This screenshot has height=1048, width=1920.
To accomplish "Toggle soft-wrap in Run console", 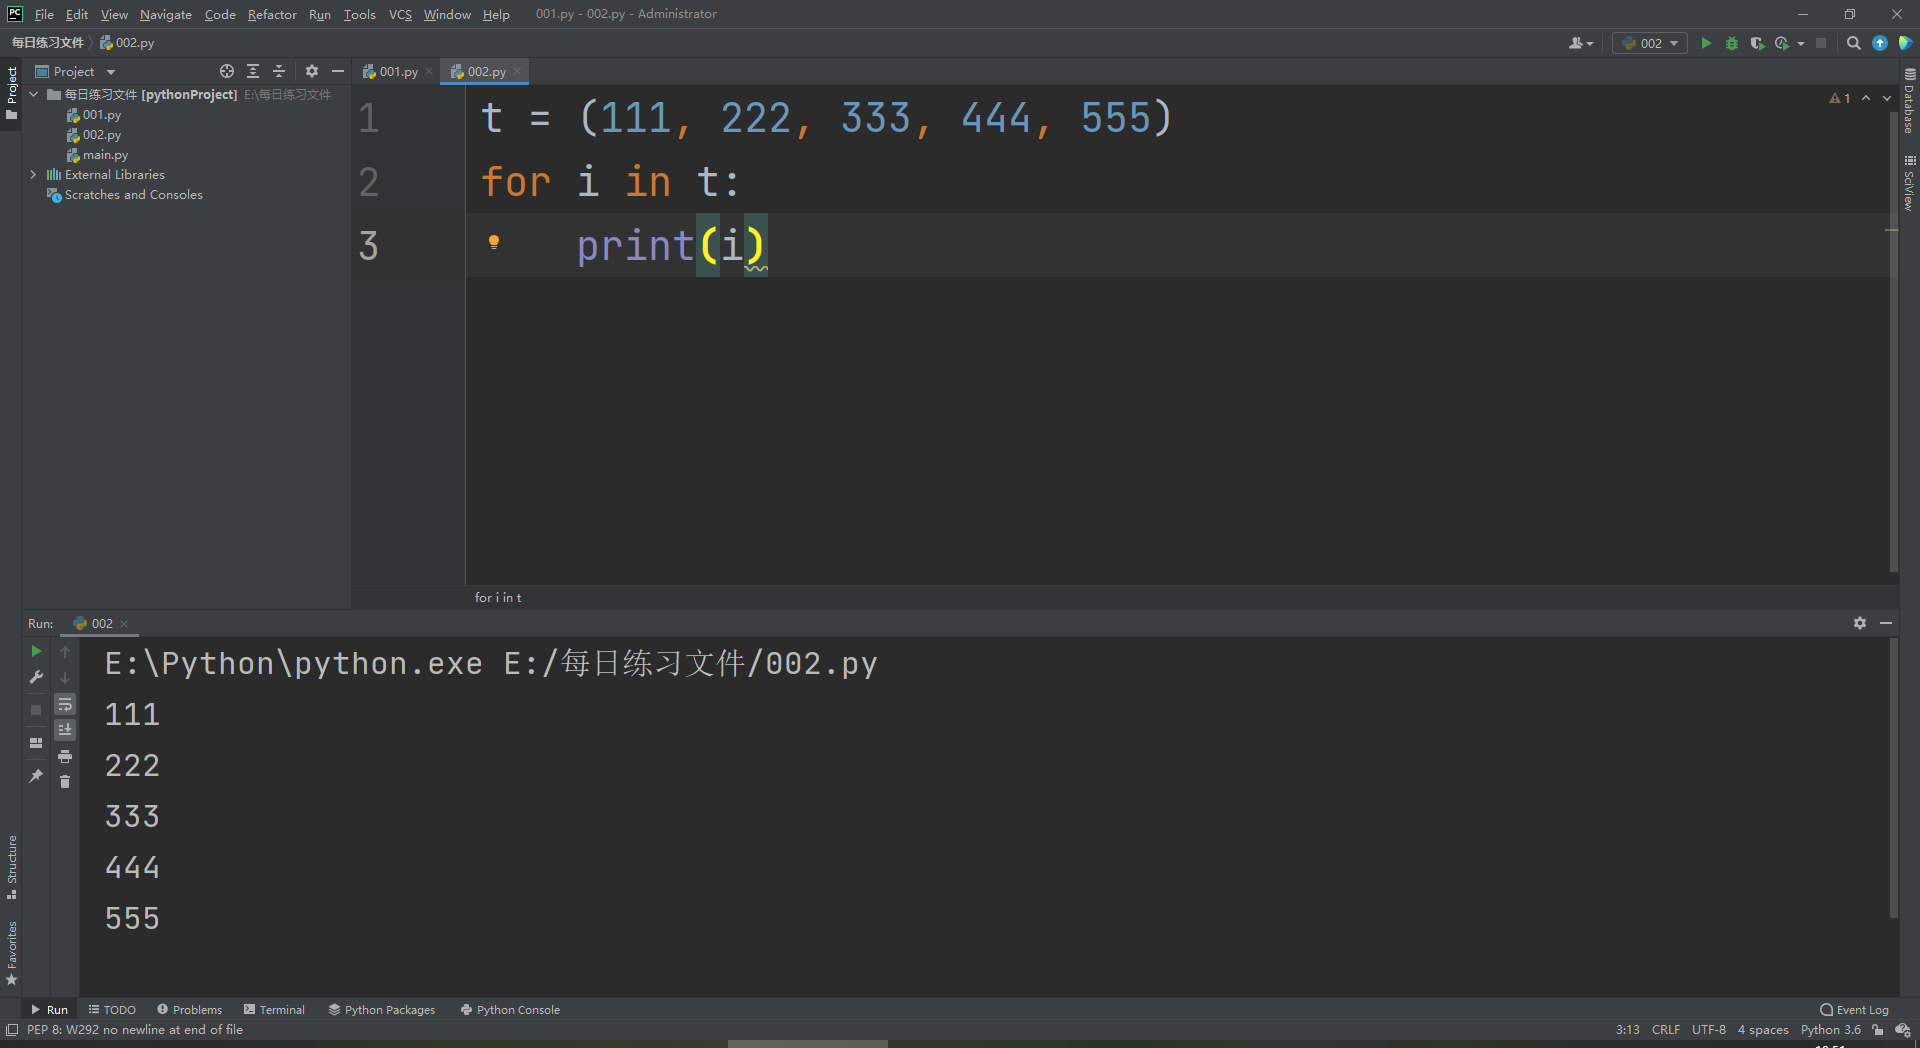I will 65,704.
